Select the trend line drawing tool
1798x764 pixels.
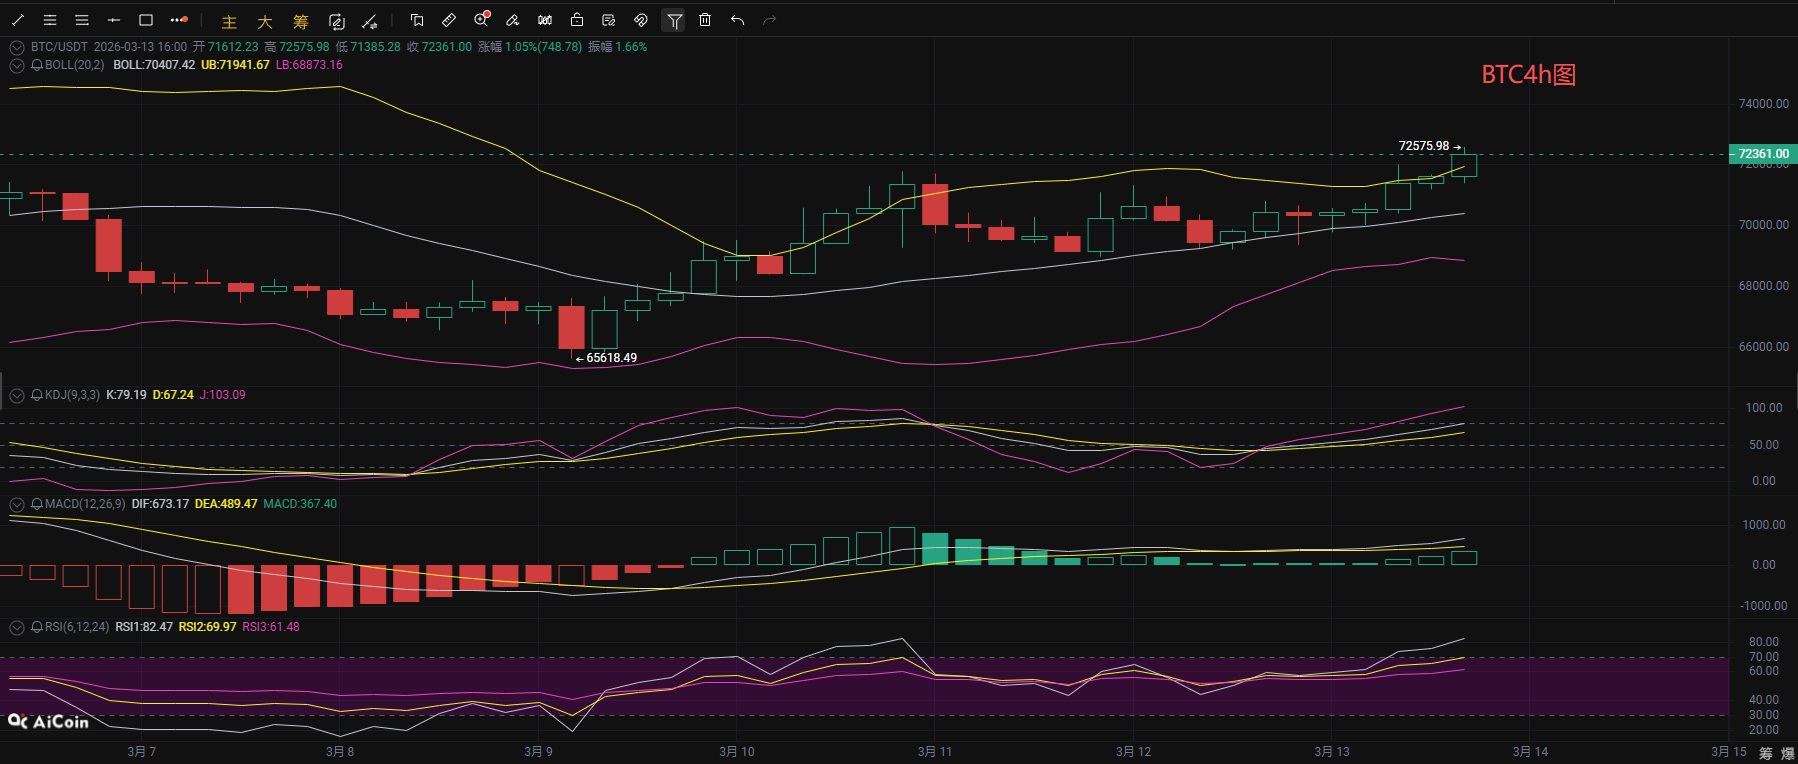[18, 20]
